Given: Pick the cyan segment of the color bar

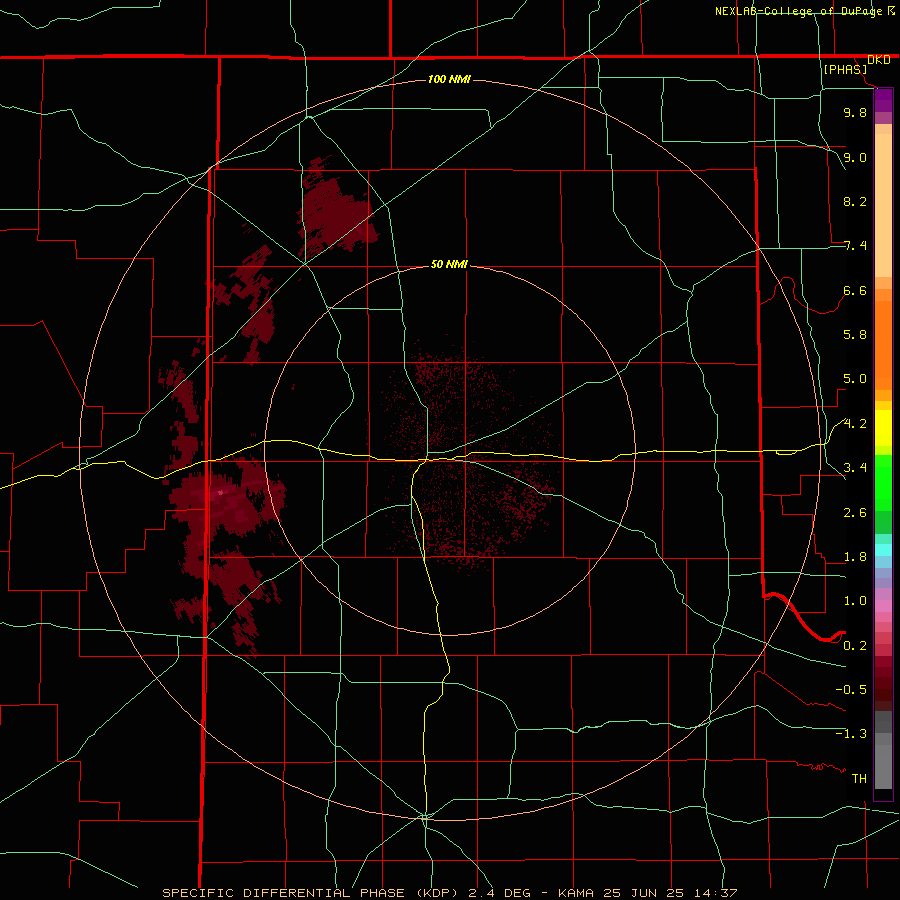Looking at the screenshot, I should 883,549.
